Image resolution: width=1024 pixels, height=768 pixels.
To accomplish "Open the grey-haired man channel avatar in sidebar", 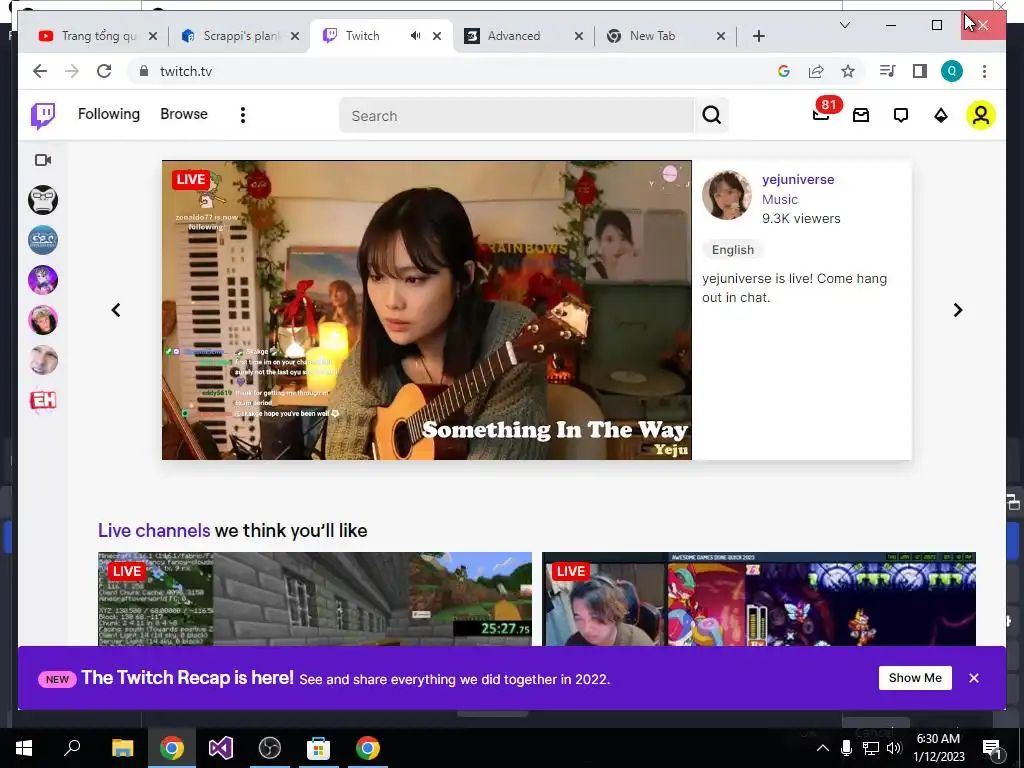I will point(43,360).
